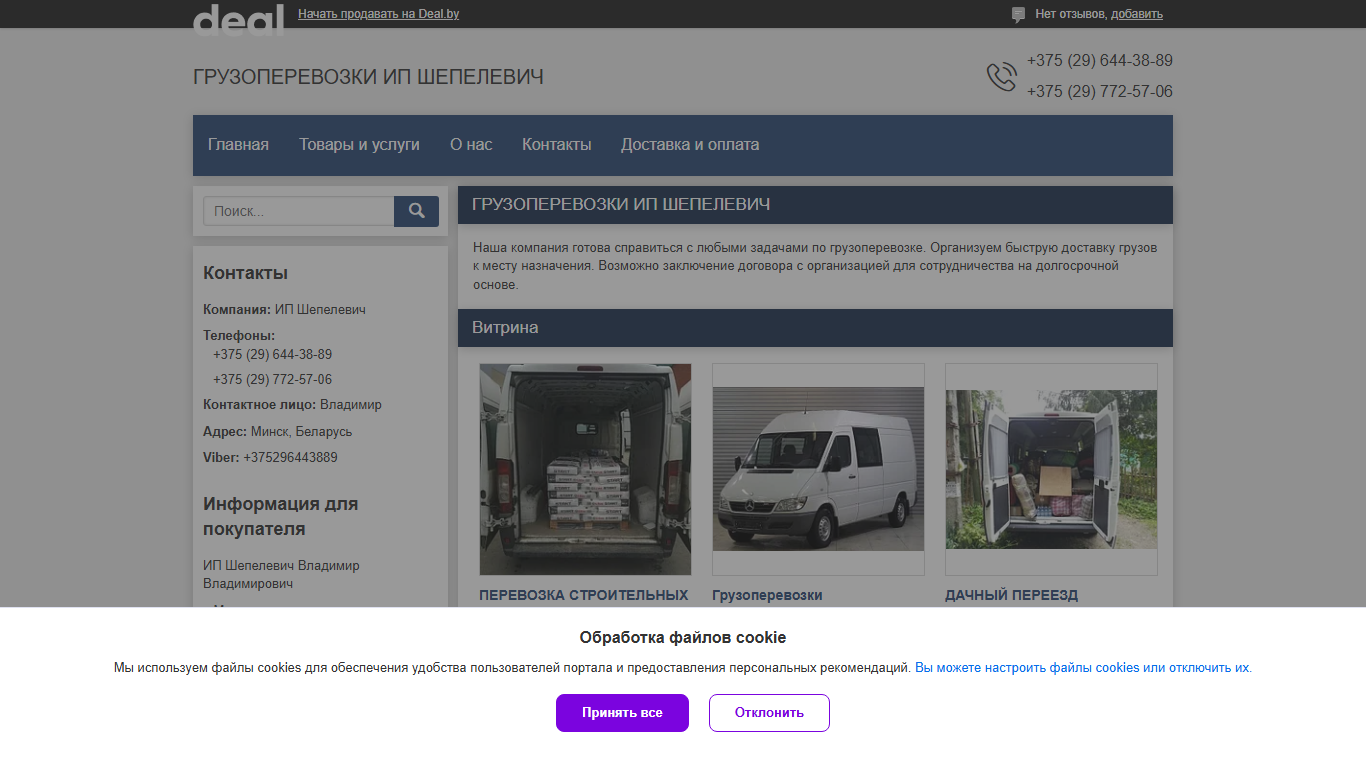Decline cookies with Отклонить button
Viewport: 1366px width, 768px height.
coord(769,713)
